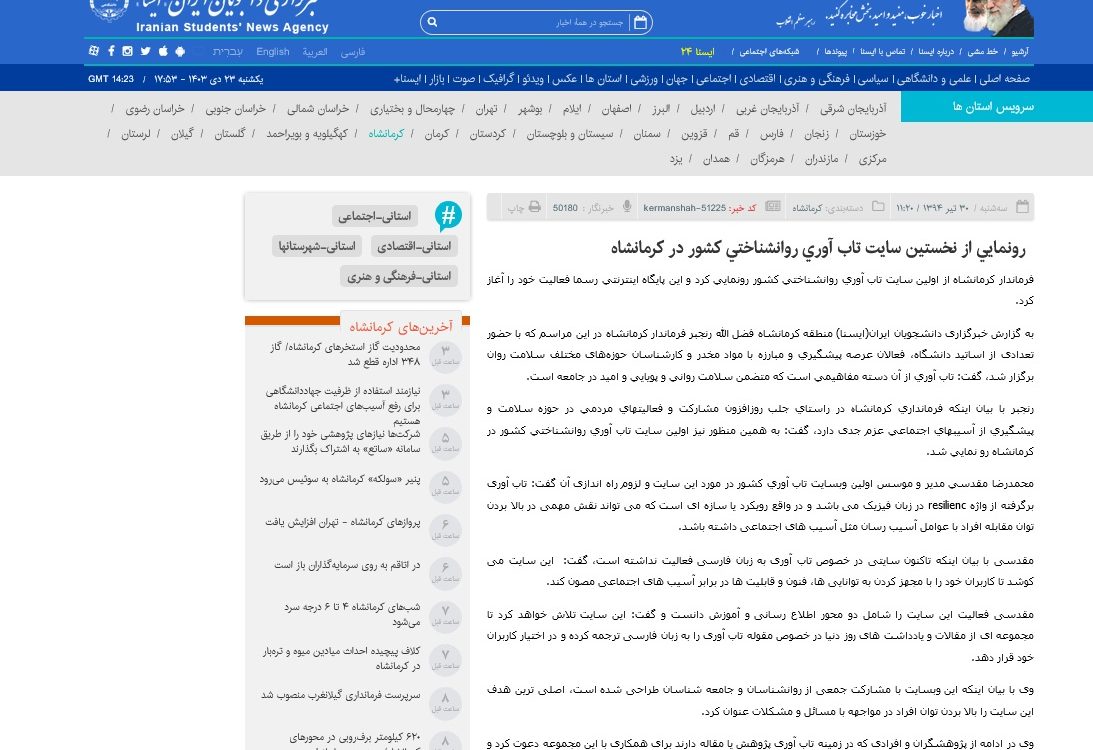Viewport: 1093px width, 750px height.
Task: Switch language to Hebrew עברית
Action: [x=227, y=52]
